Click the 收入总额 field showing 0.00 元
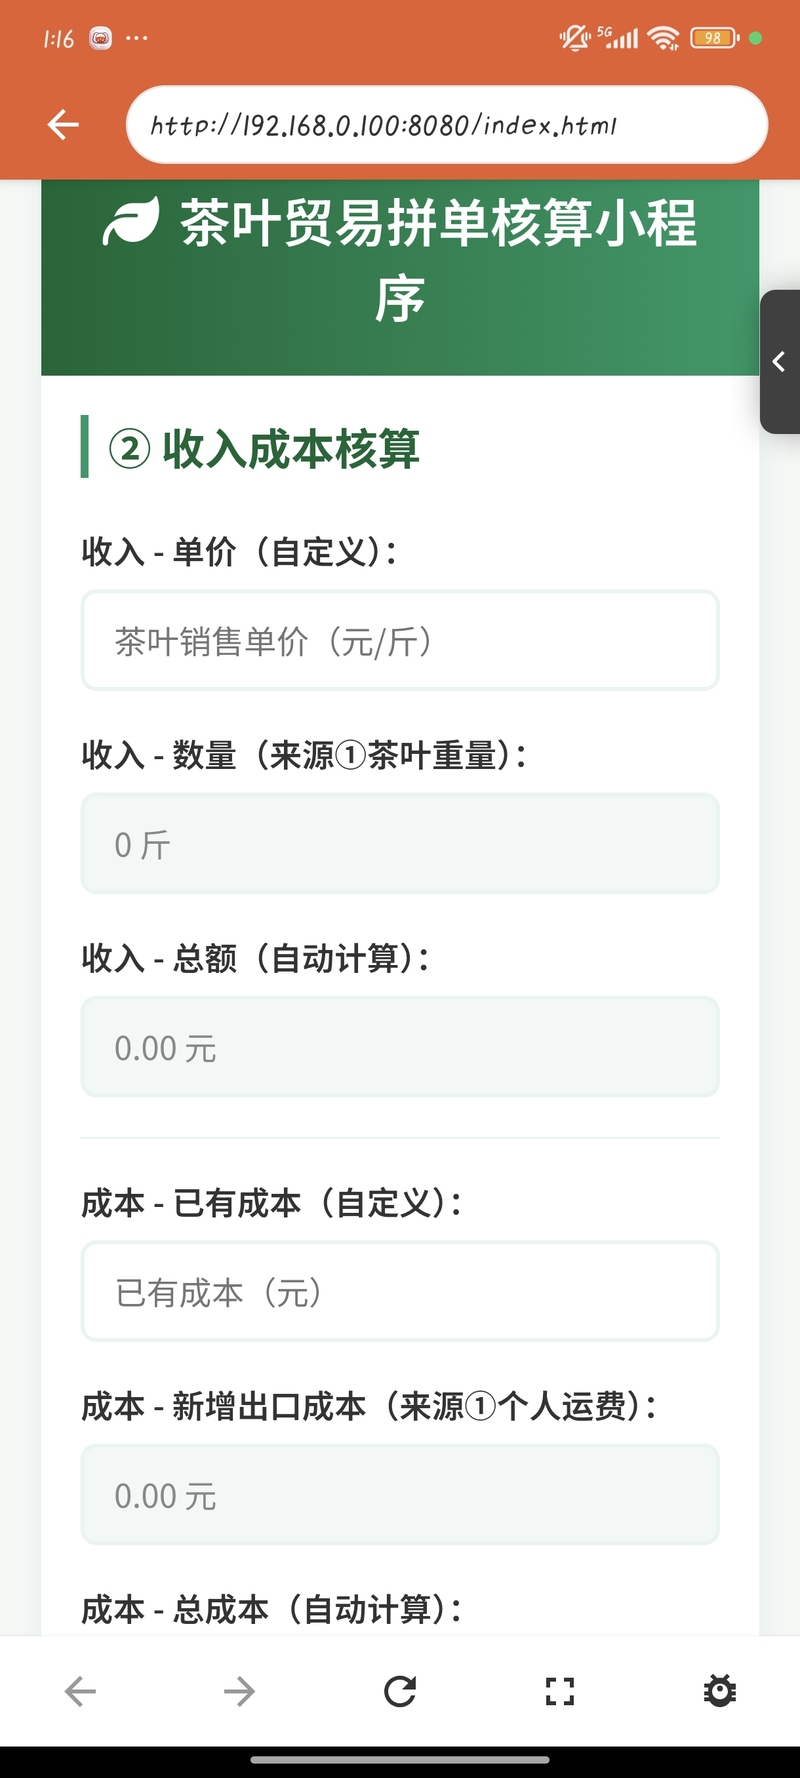800x1778 pixels. click(x=400, y=1047)
